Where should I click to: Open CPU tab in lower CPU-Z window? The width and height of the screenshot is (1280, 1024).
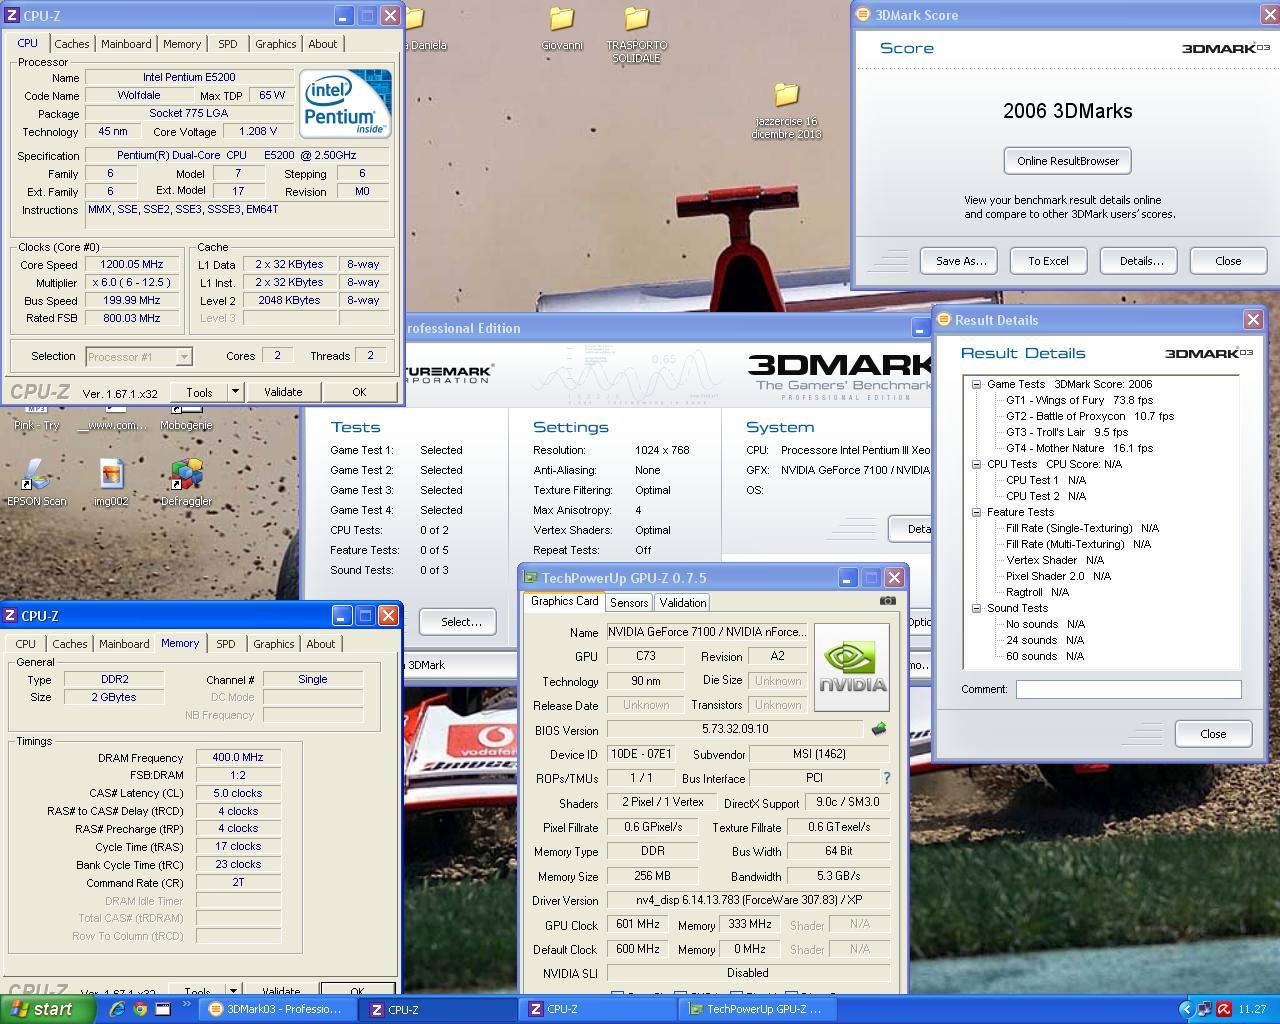26,644
